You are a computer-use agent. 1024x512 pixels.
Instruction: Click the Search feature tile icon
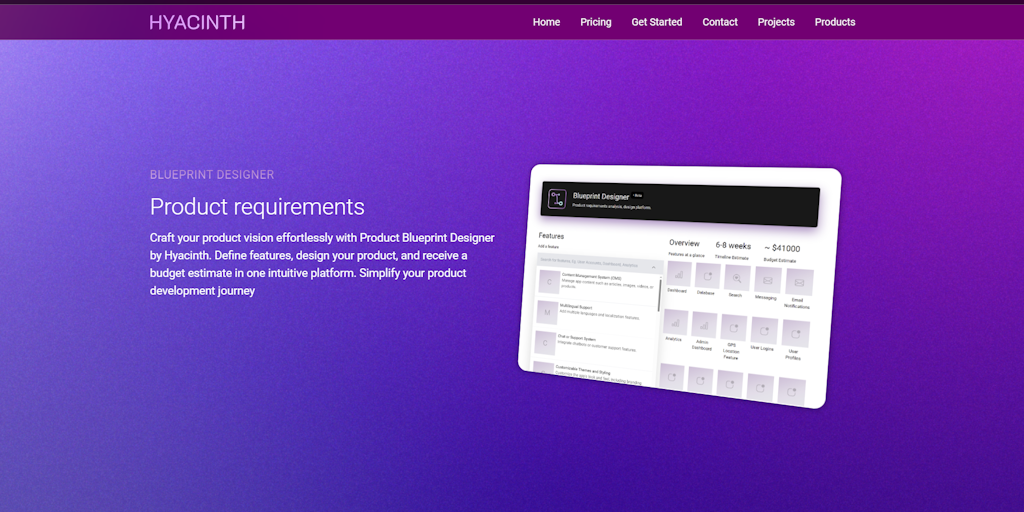pos(737,278)
